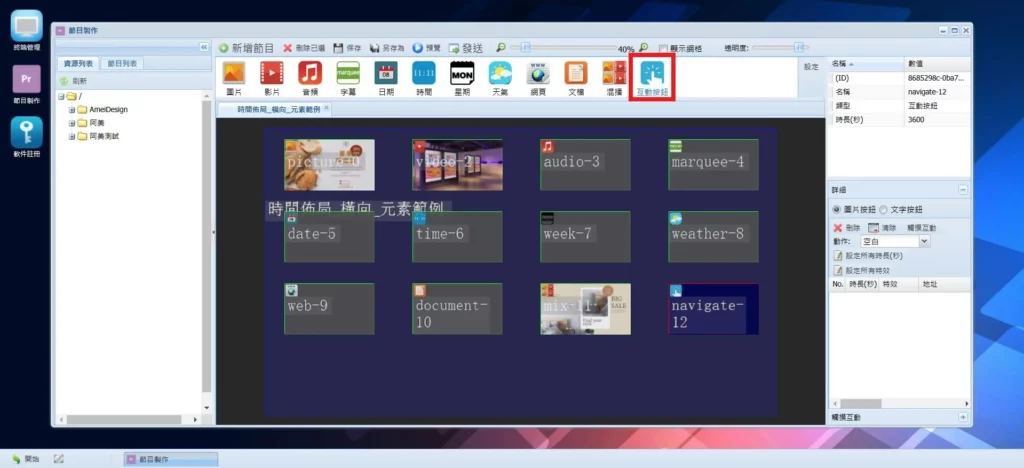Screen dimensions: 1024x468
Task: Click the 音頻 audio element icon
Action: click(310, 77)
